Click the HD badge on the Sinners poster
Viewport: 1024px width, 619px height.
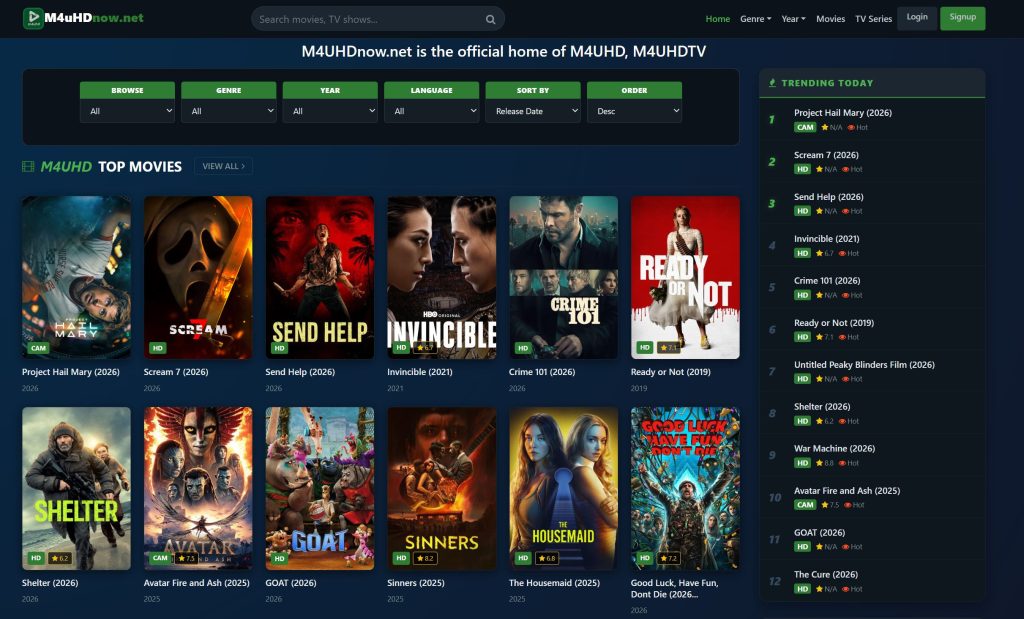[x=402, y=558]
